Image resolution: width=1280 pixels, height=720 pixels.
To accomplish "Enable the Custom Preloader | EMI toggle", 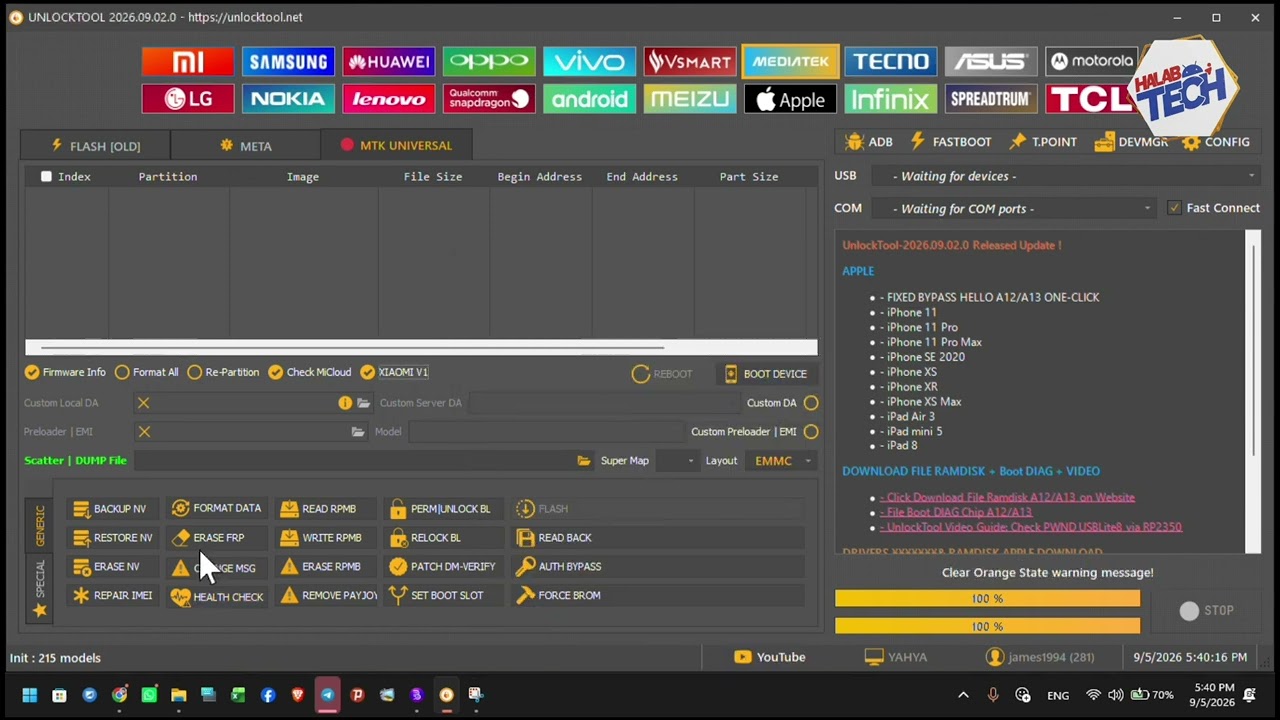I will [x=811, y=432].
